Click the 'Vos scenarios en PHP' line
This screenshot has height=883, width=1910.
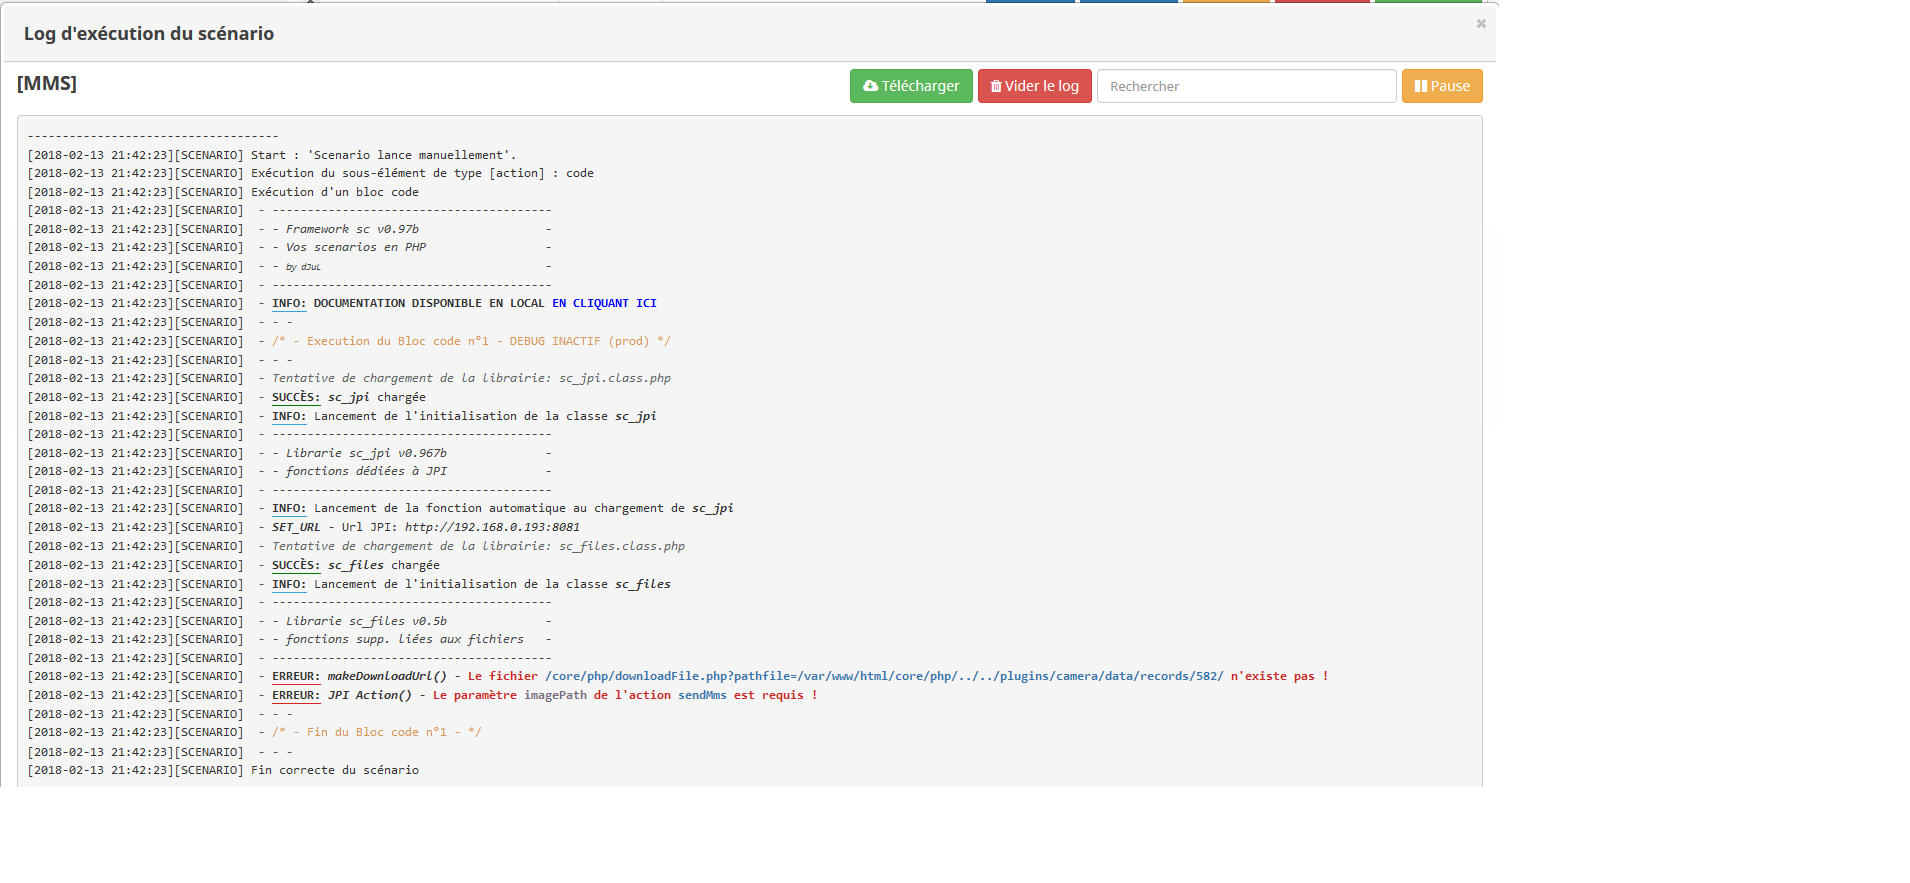(x=290, y=247)
